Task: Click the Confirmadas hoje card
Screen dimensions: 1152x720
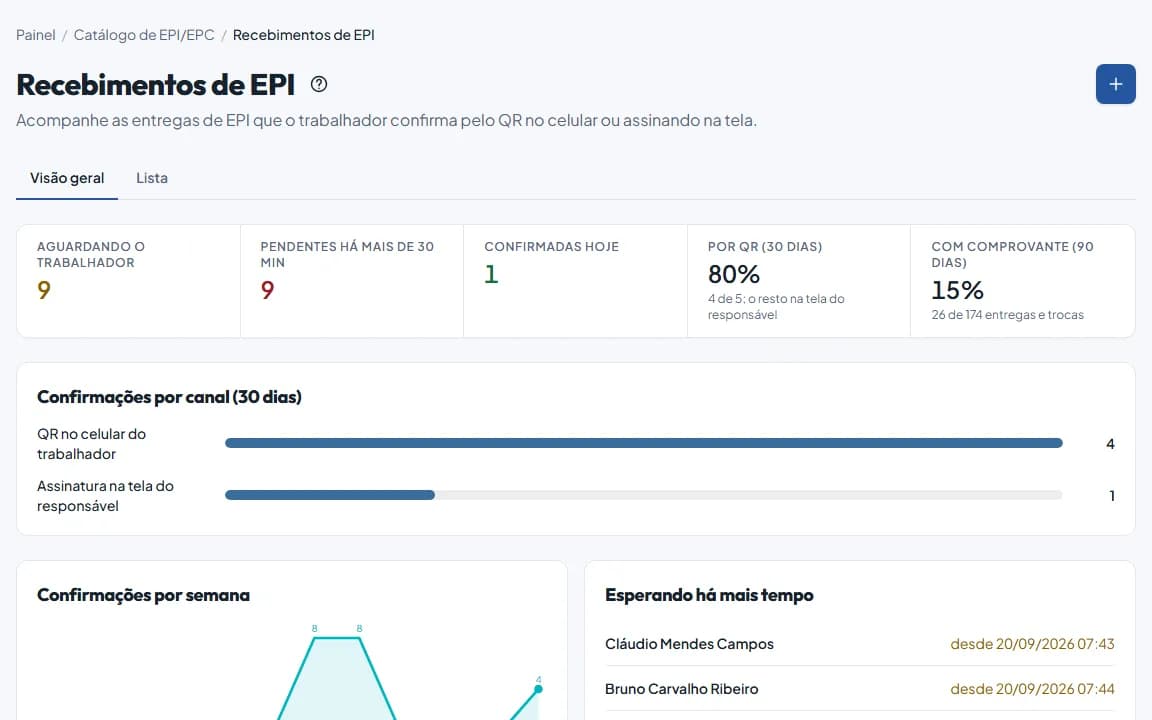Action: (575, 281)
